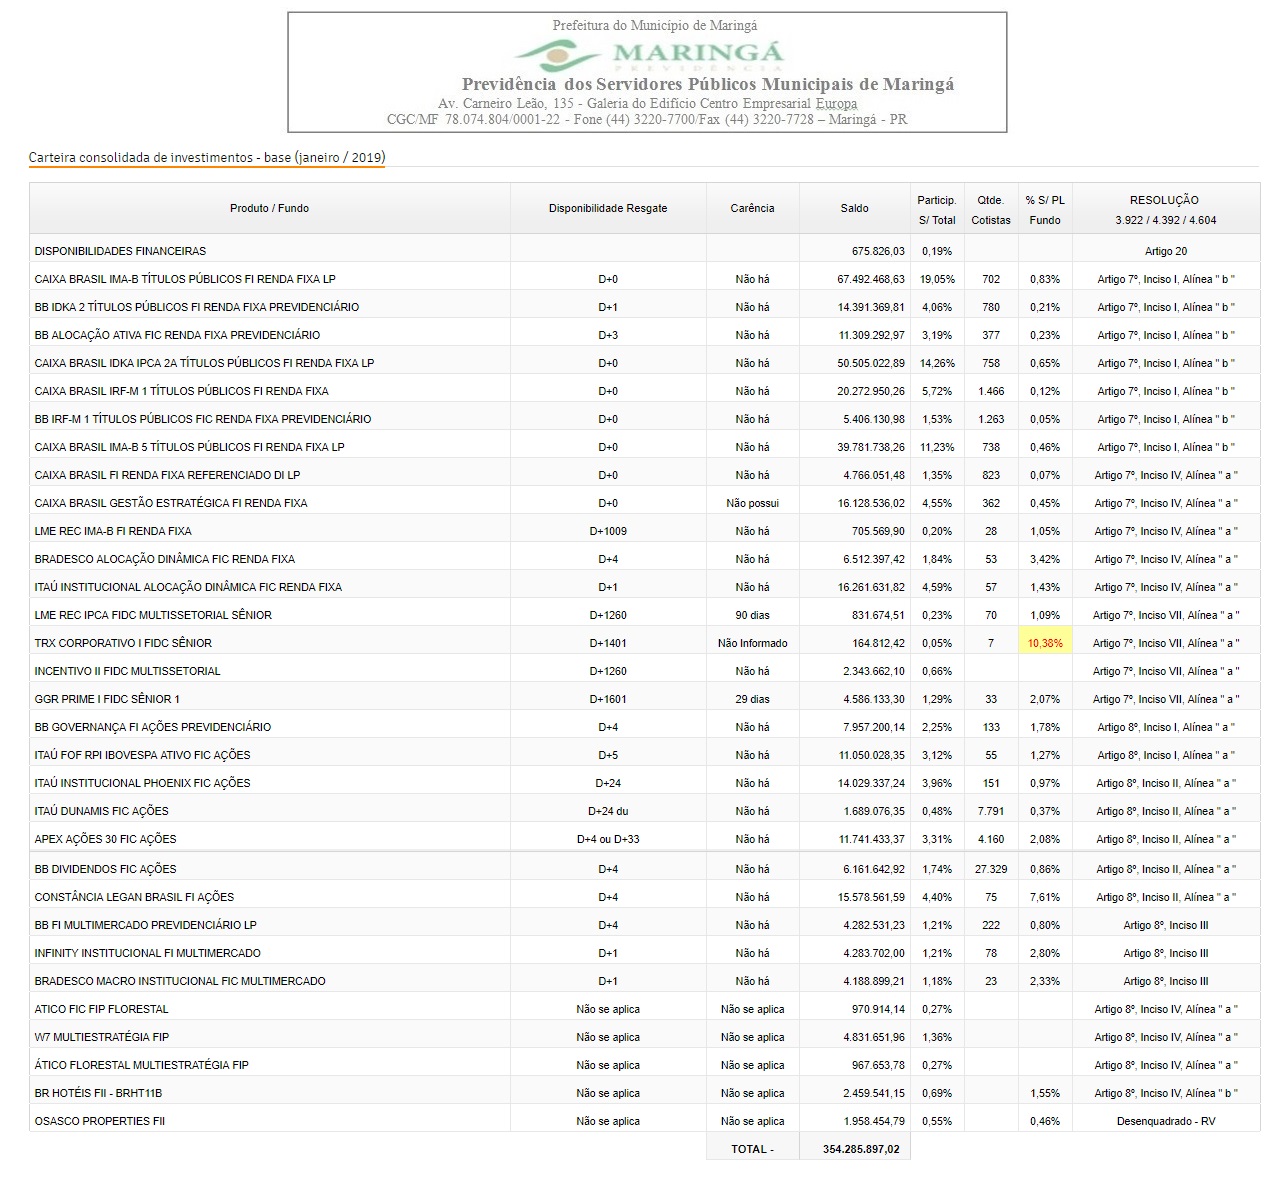Click the Previdência dos Servidores Públicos heading

(x=707, y=84)
